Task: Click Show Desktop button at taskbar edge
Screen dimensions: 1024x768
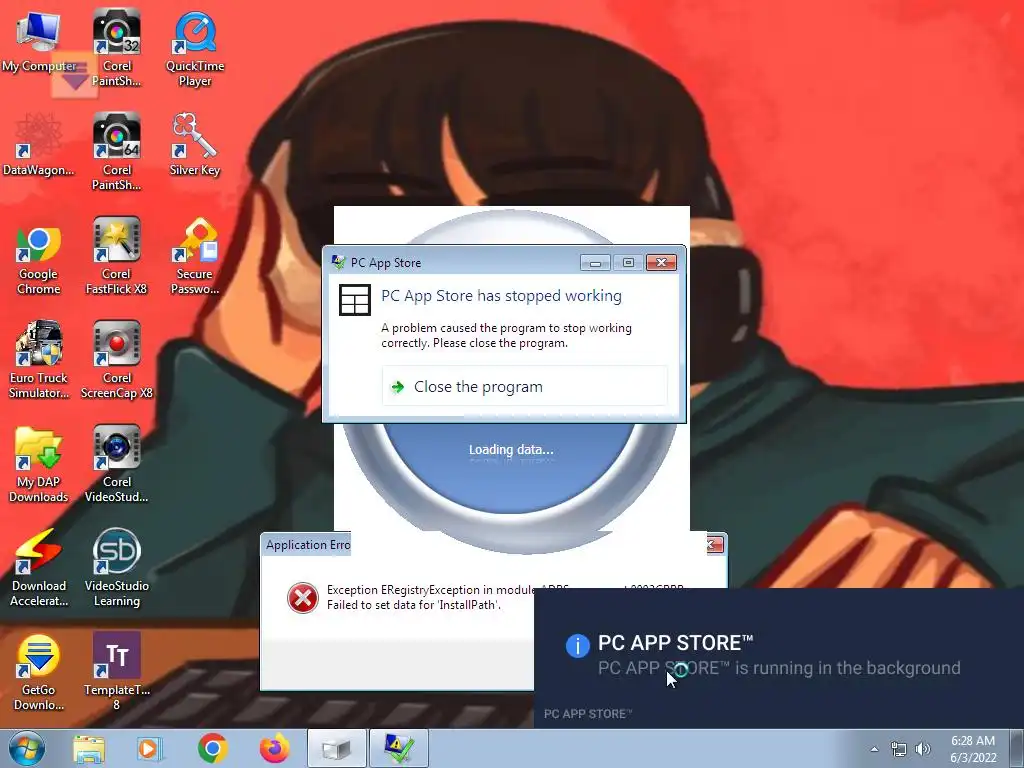Action: click(x=1018, y=748)
